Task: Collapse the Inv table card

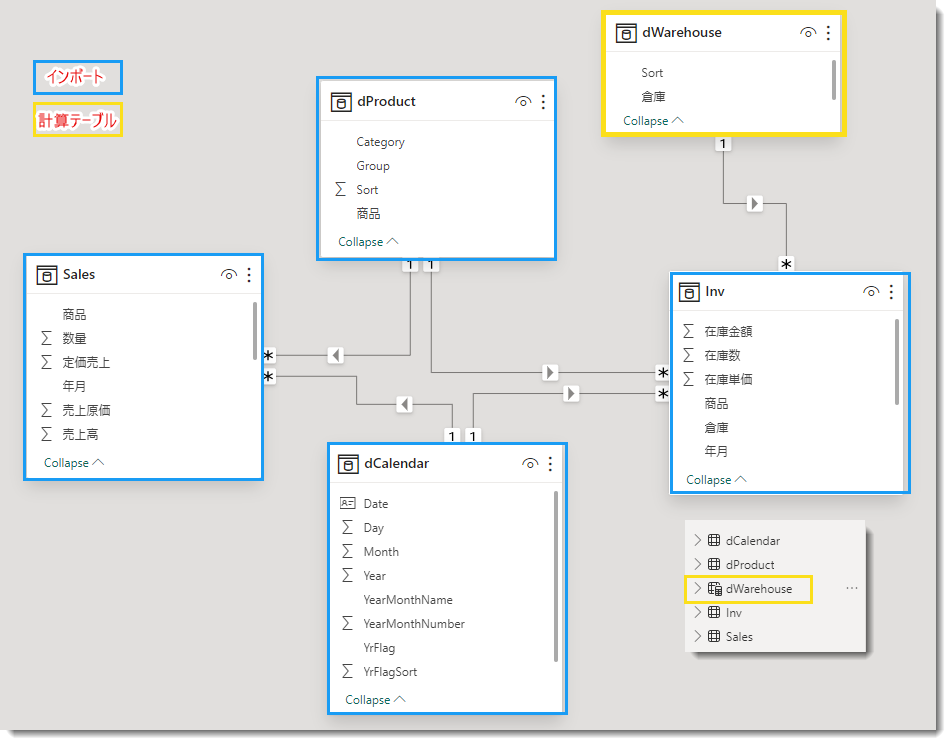Action: (716, 480)
